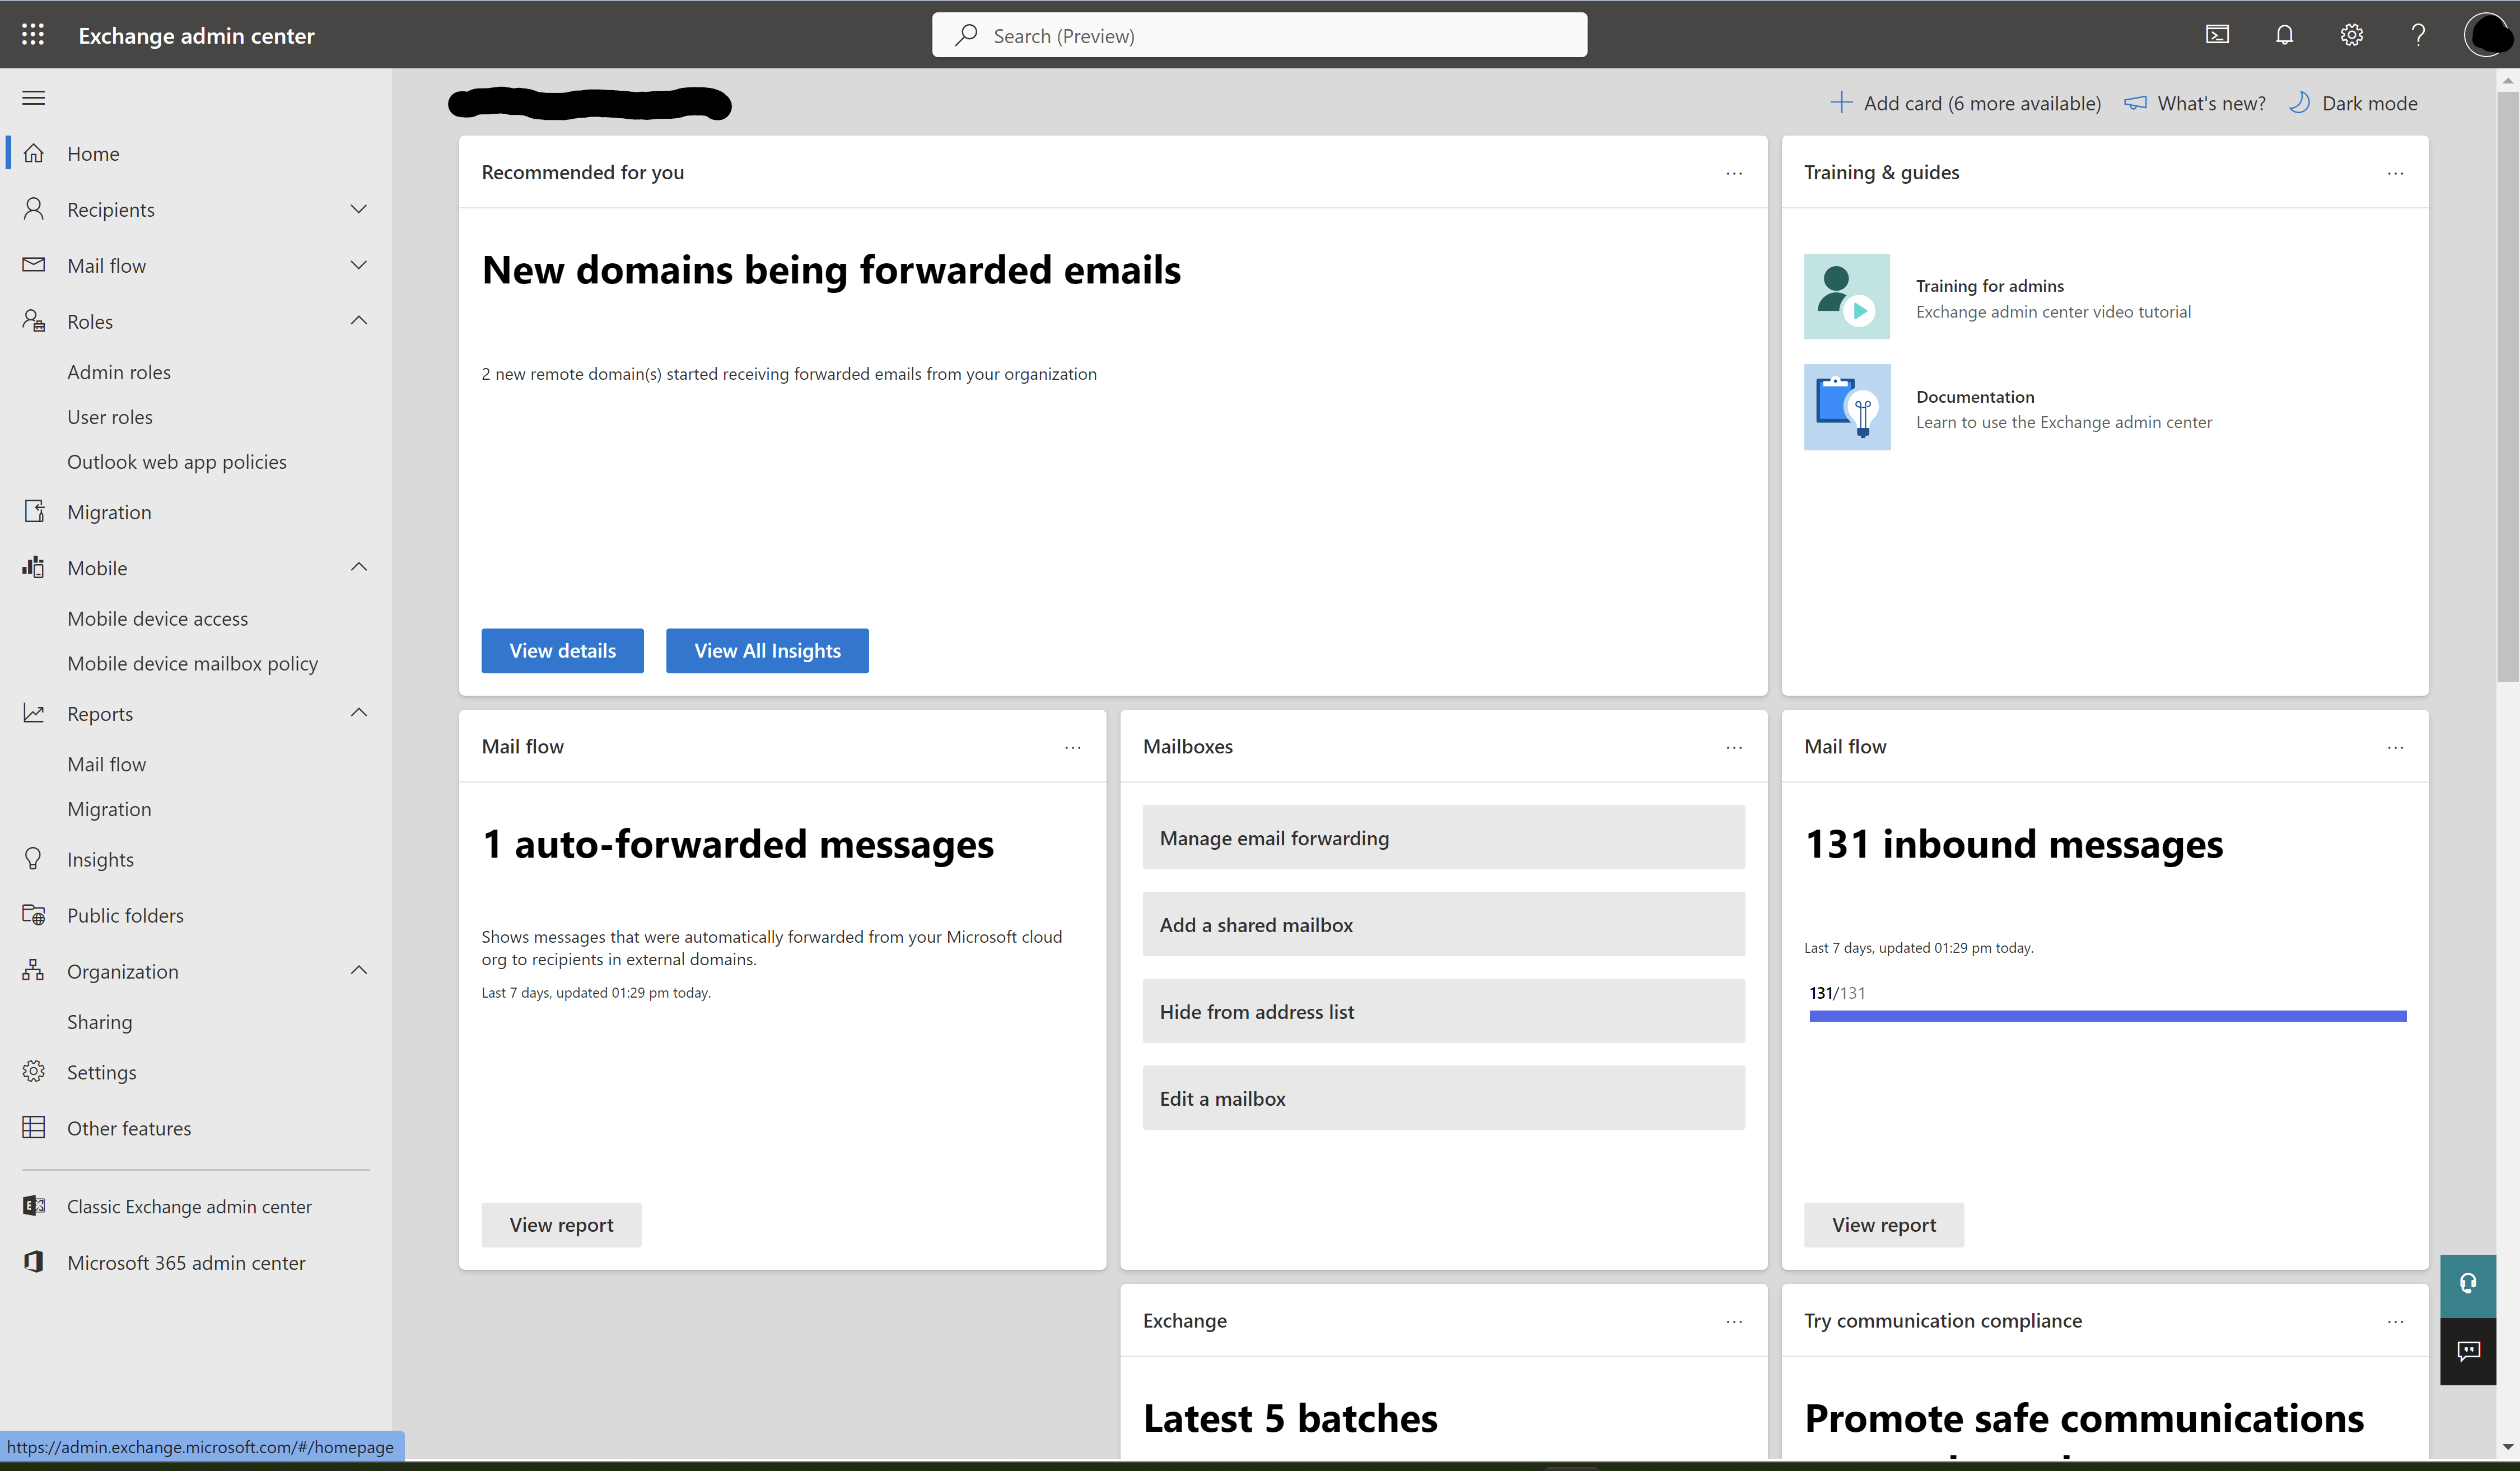Image resolution: width=2520 pixels, height=1471 pixels.
Task: Click the inbound messages progress bar
Action: pos(2107,1016)
